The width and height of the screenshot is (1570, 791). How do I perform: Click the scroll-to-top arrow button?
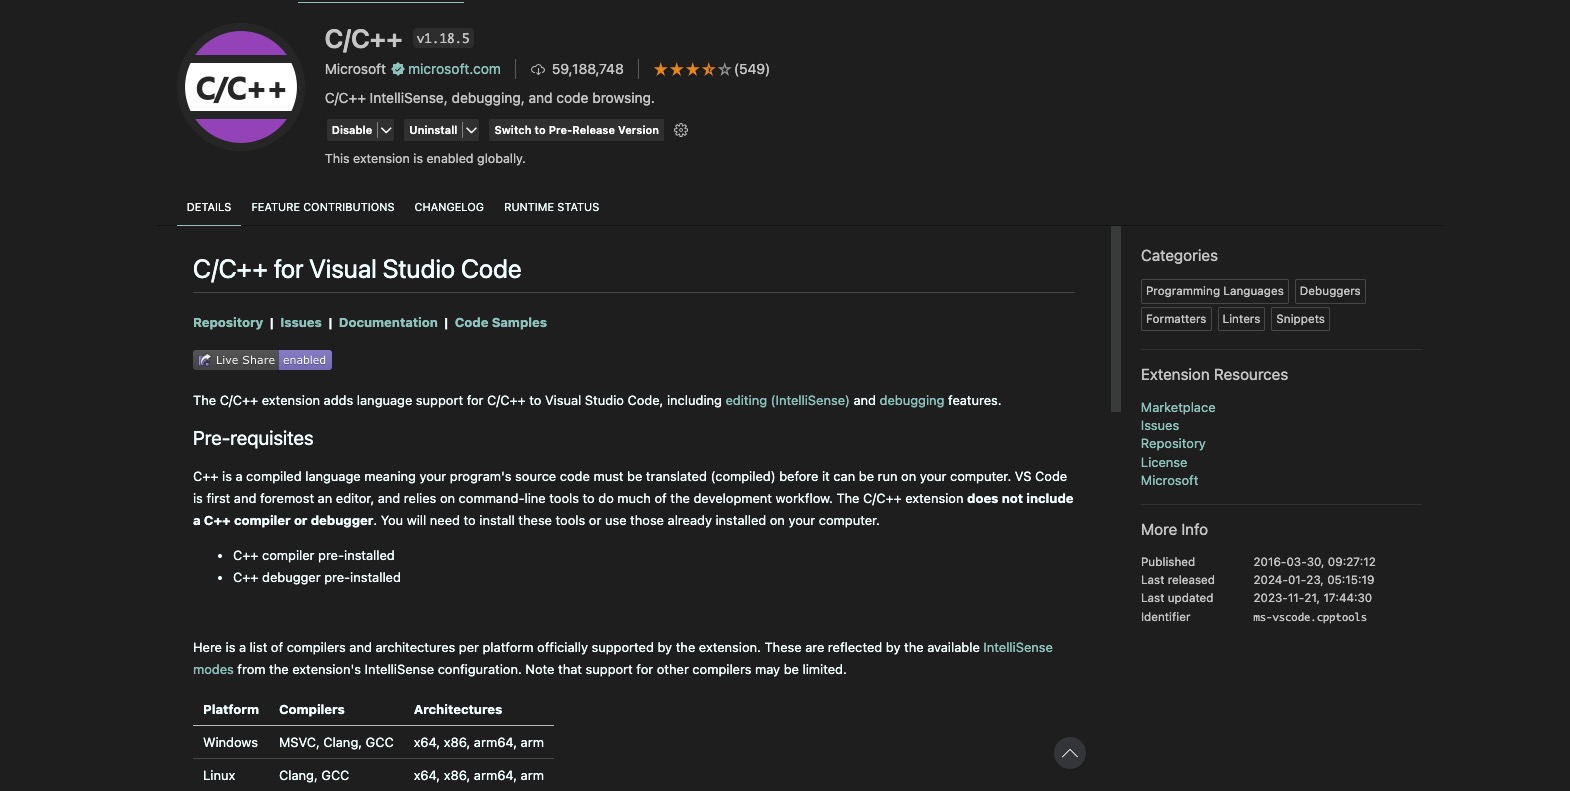1069,753
